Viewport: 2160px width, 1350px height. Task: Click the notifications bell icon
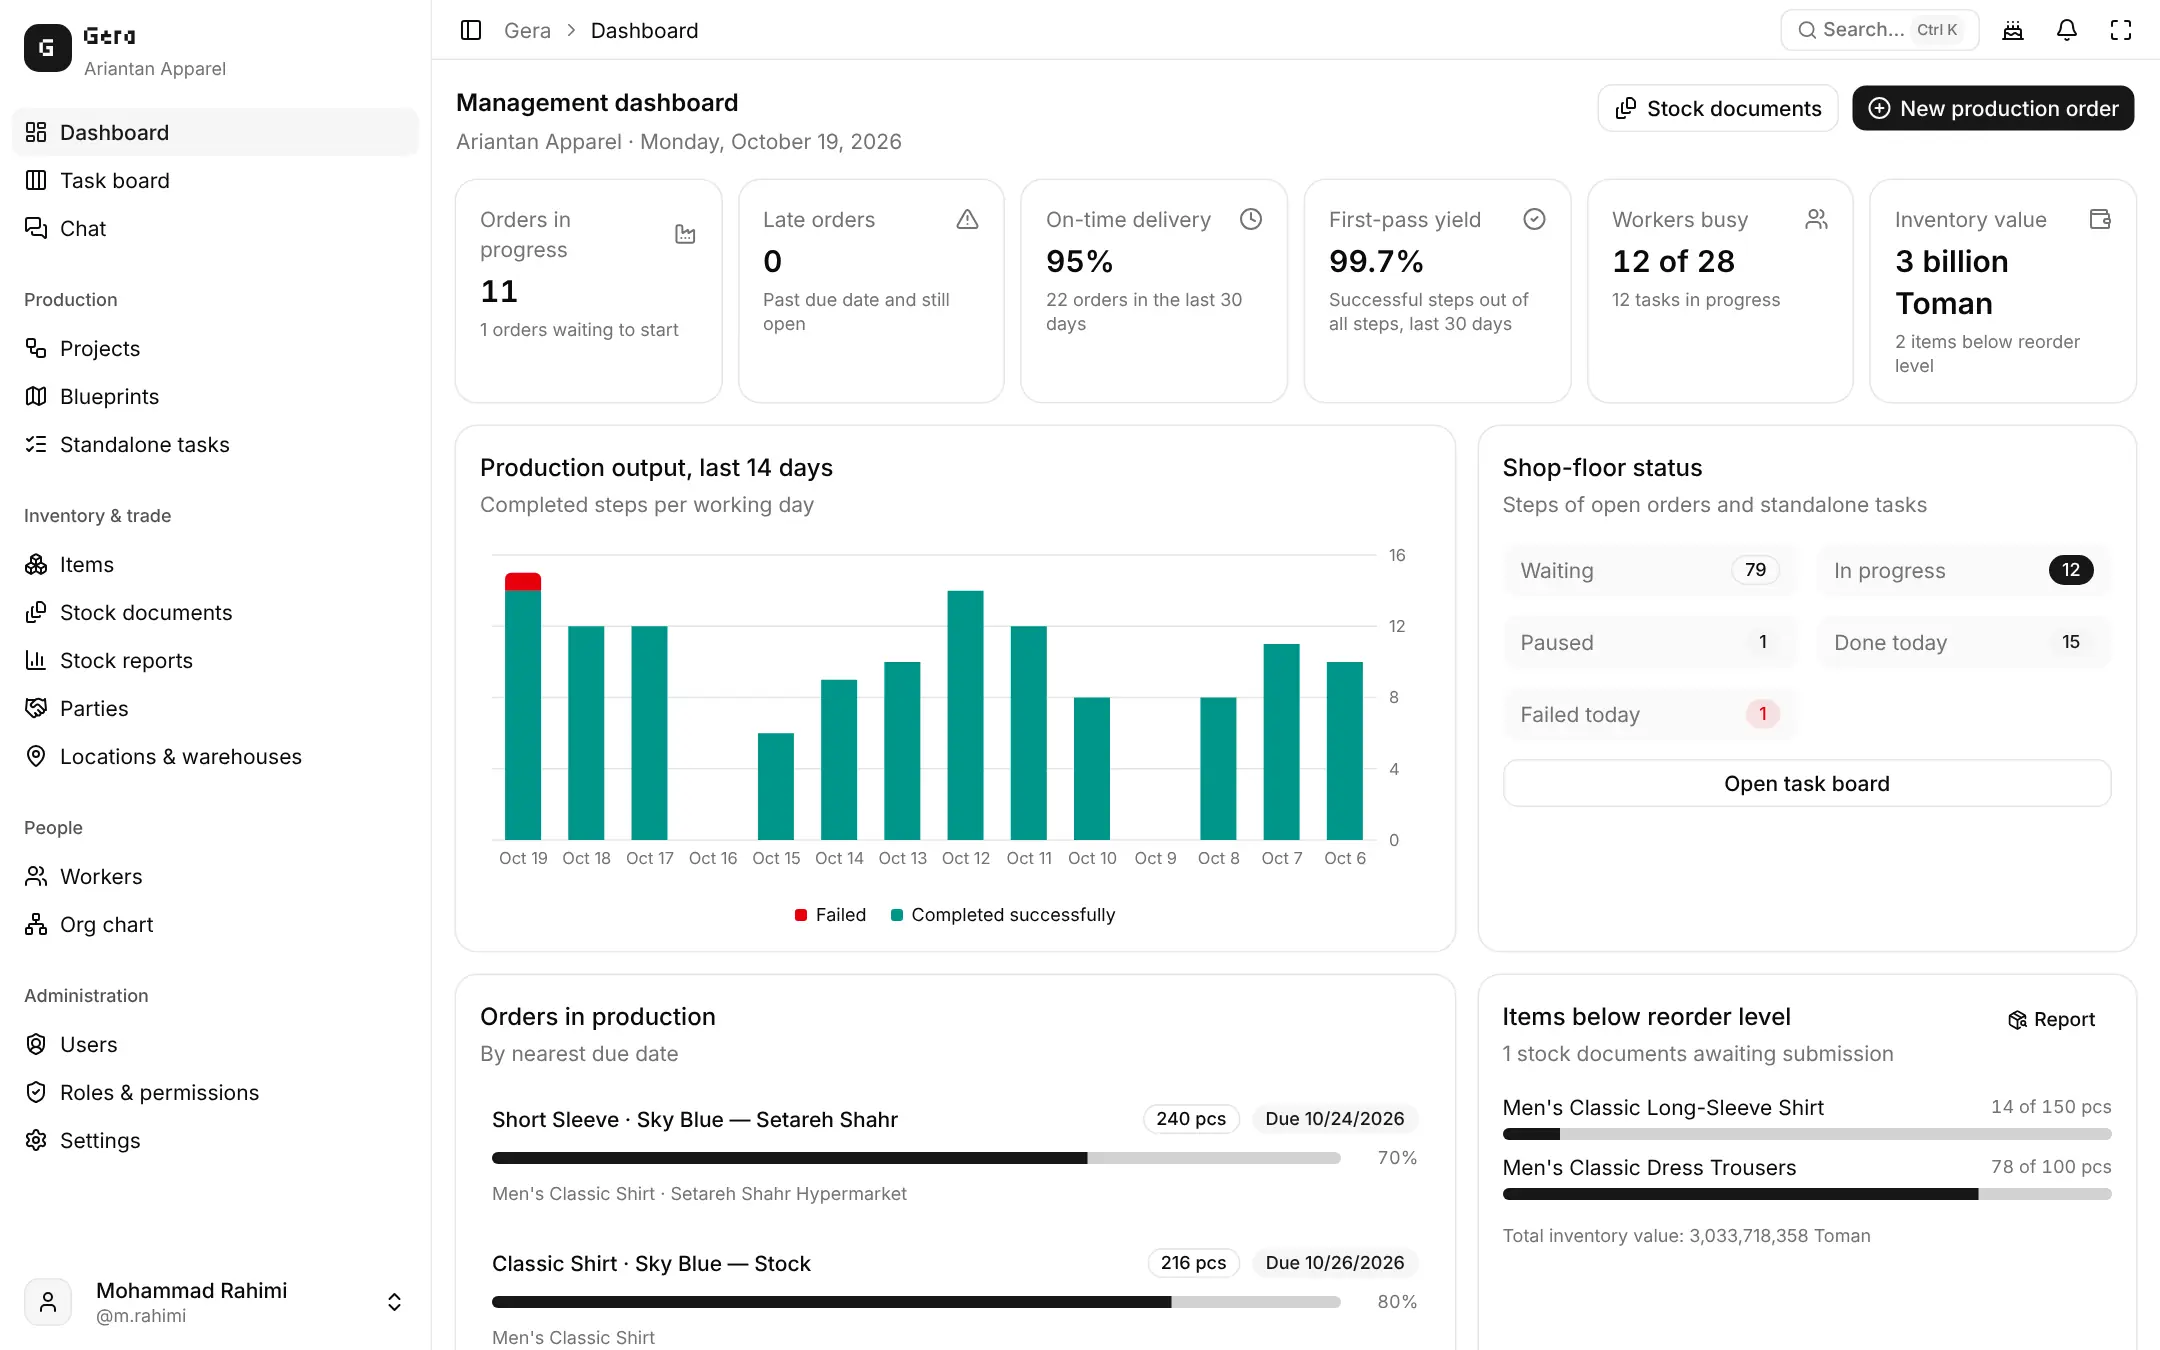[x=2067, y=30]
